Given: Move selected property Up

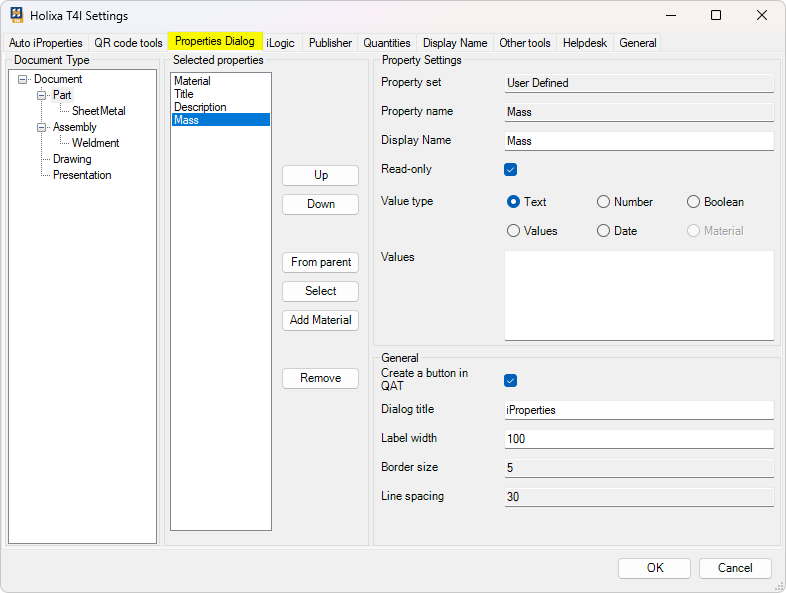Looking at the screenshot, I should pos(320,175).
